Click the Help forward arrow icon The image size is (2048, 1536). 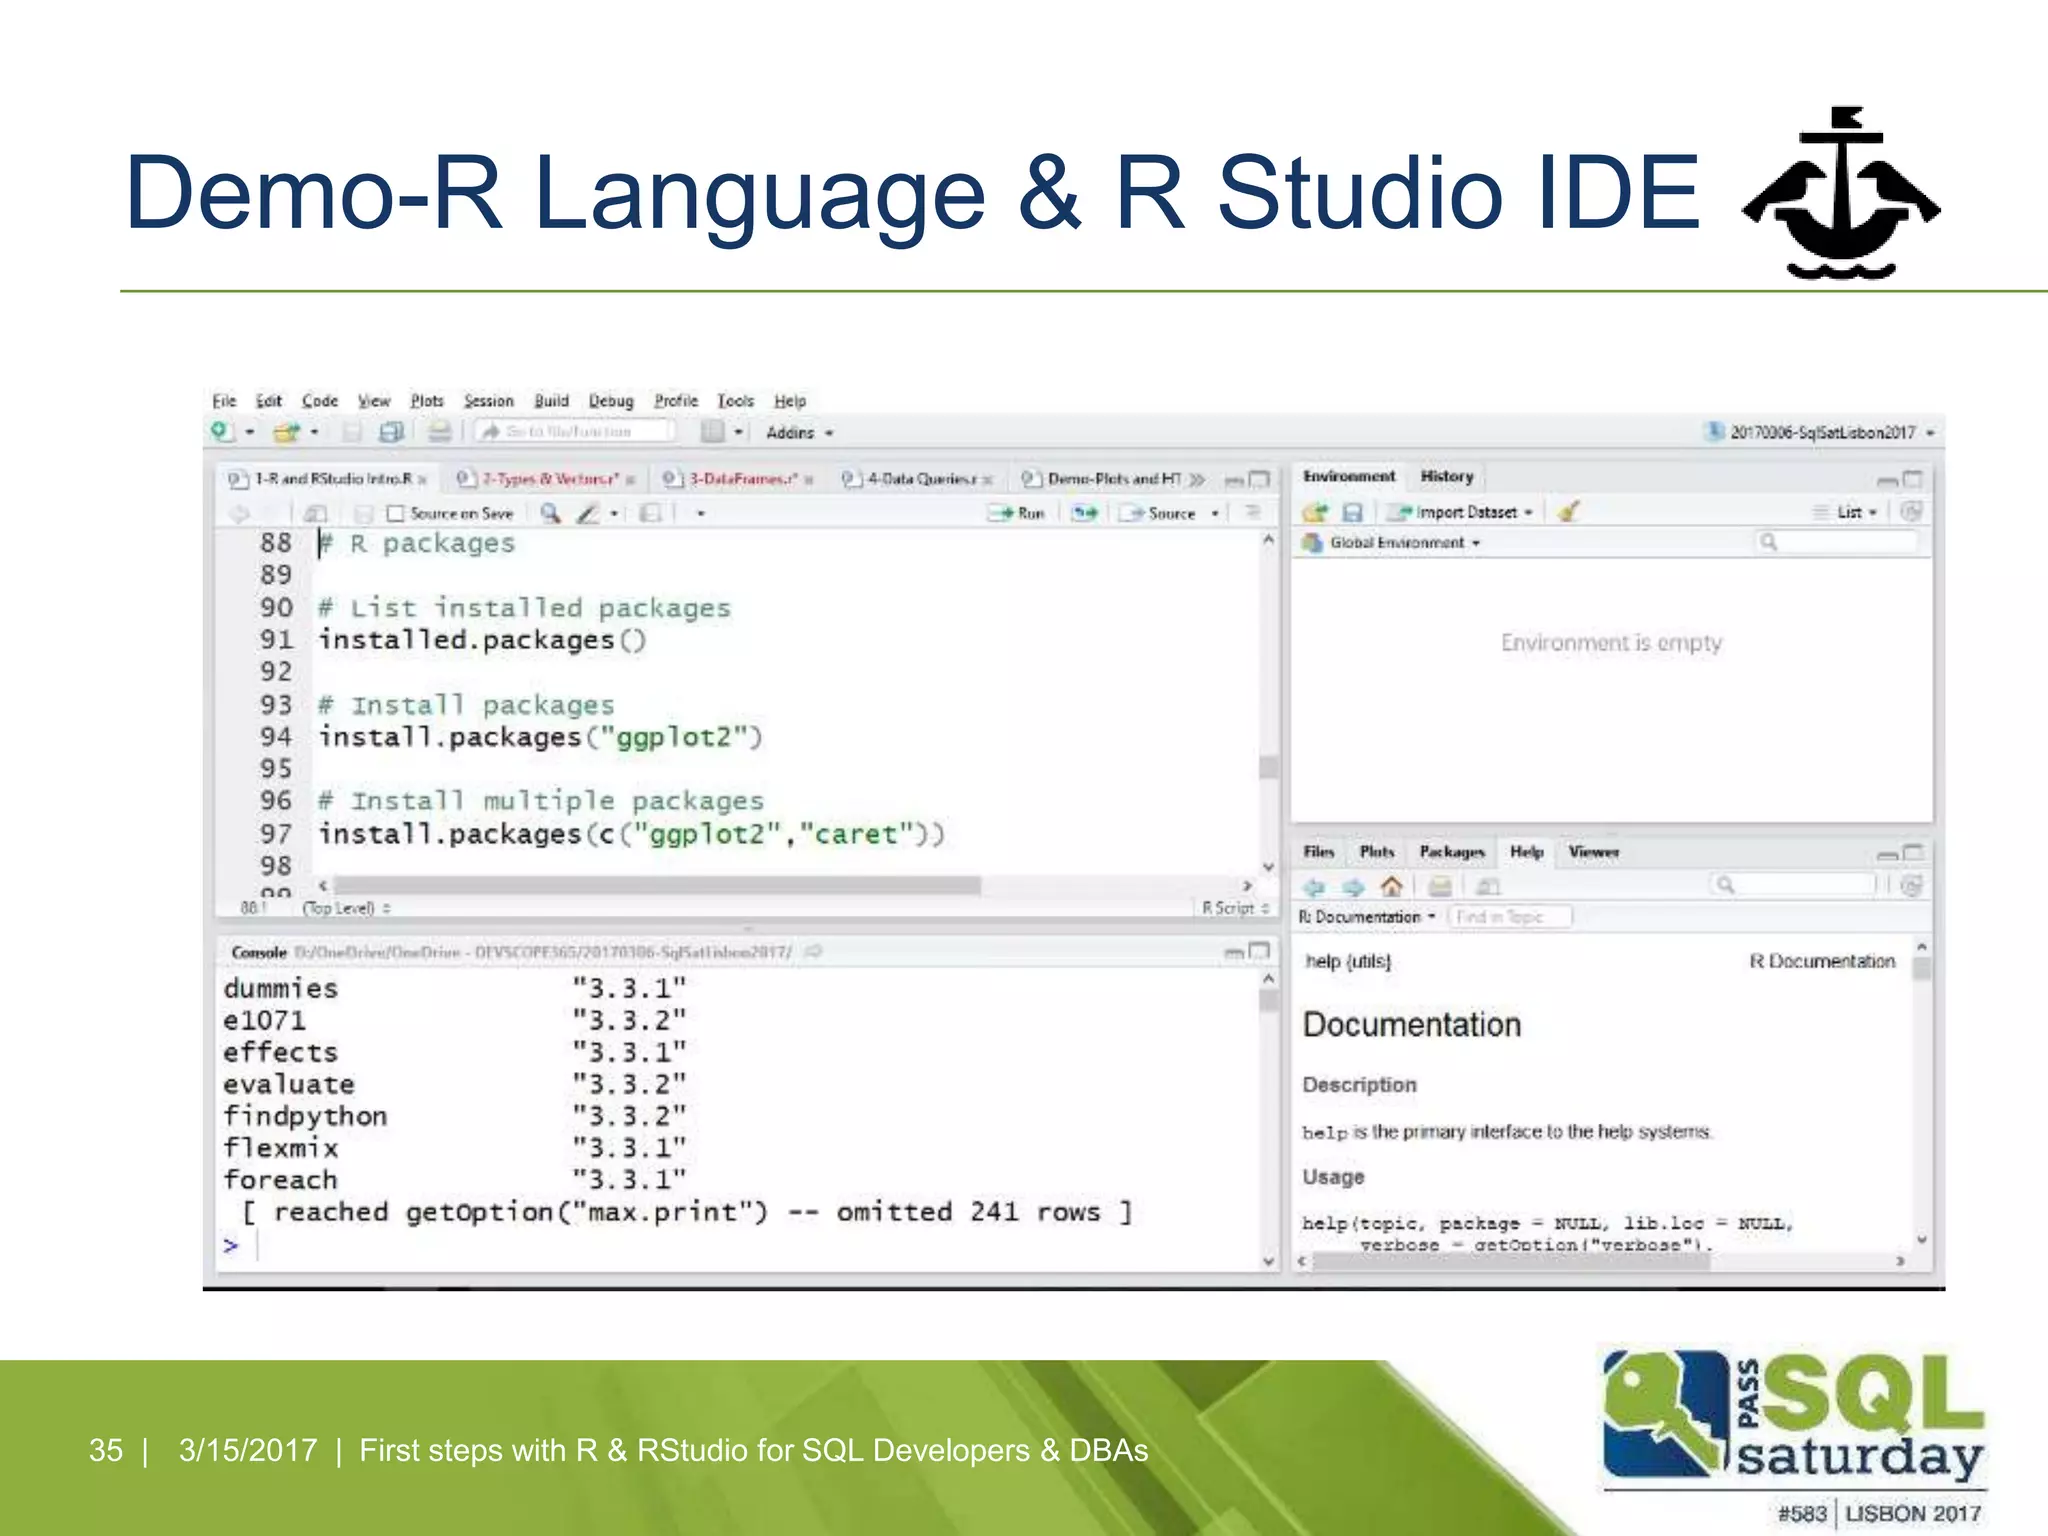point(1353,886)
